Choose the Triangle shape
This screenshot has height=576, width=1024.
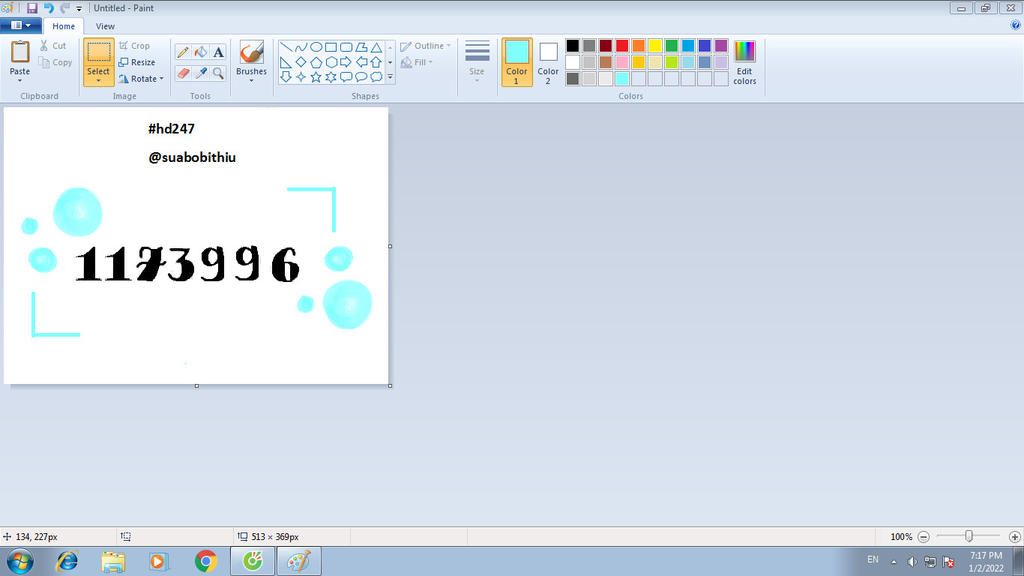point(376,47)
